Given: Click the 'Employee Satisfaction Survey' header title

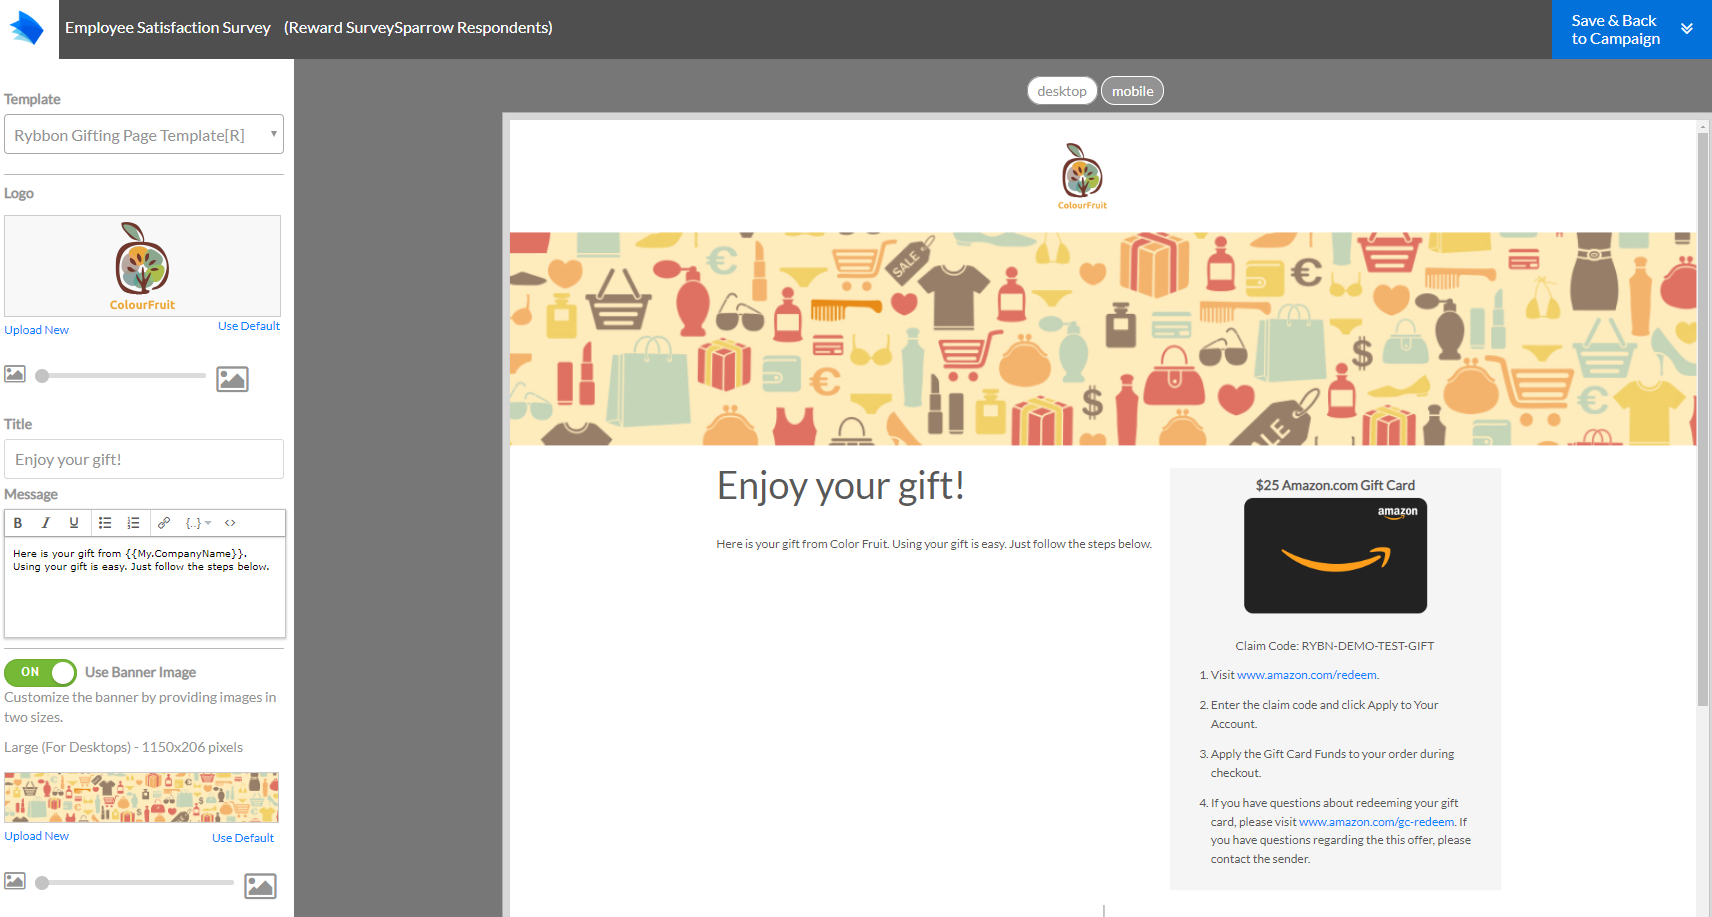Looking at the screenshot, I should click(168, 28).
